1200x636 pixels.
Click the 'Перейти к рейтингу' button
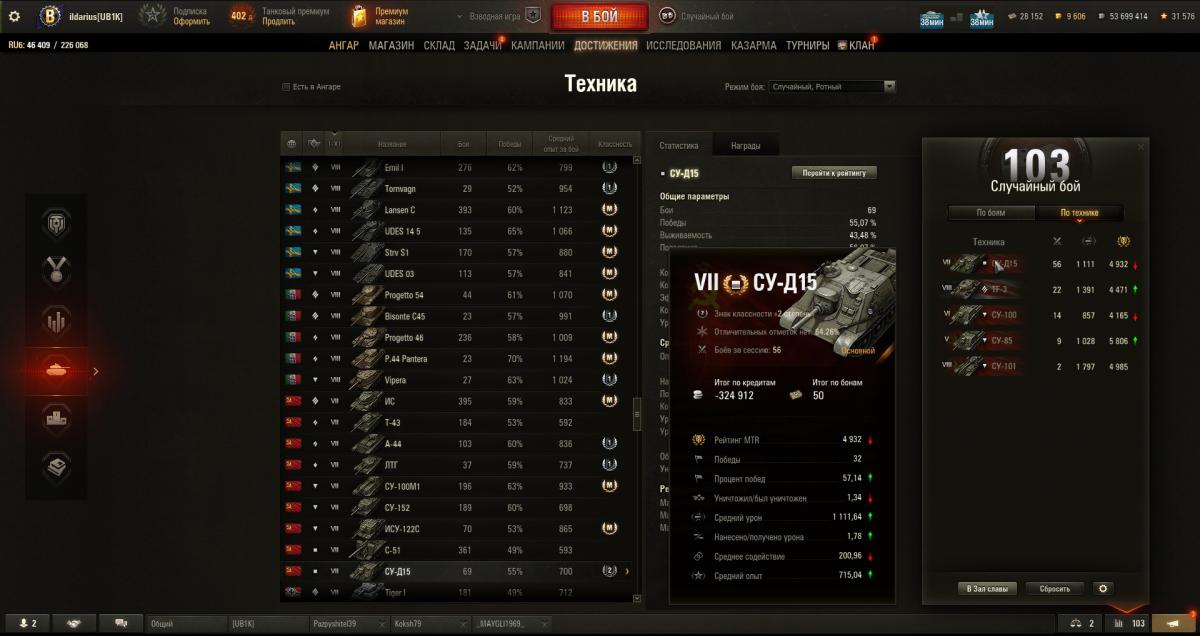(835, 173)
